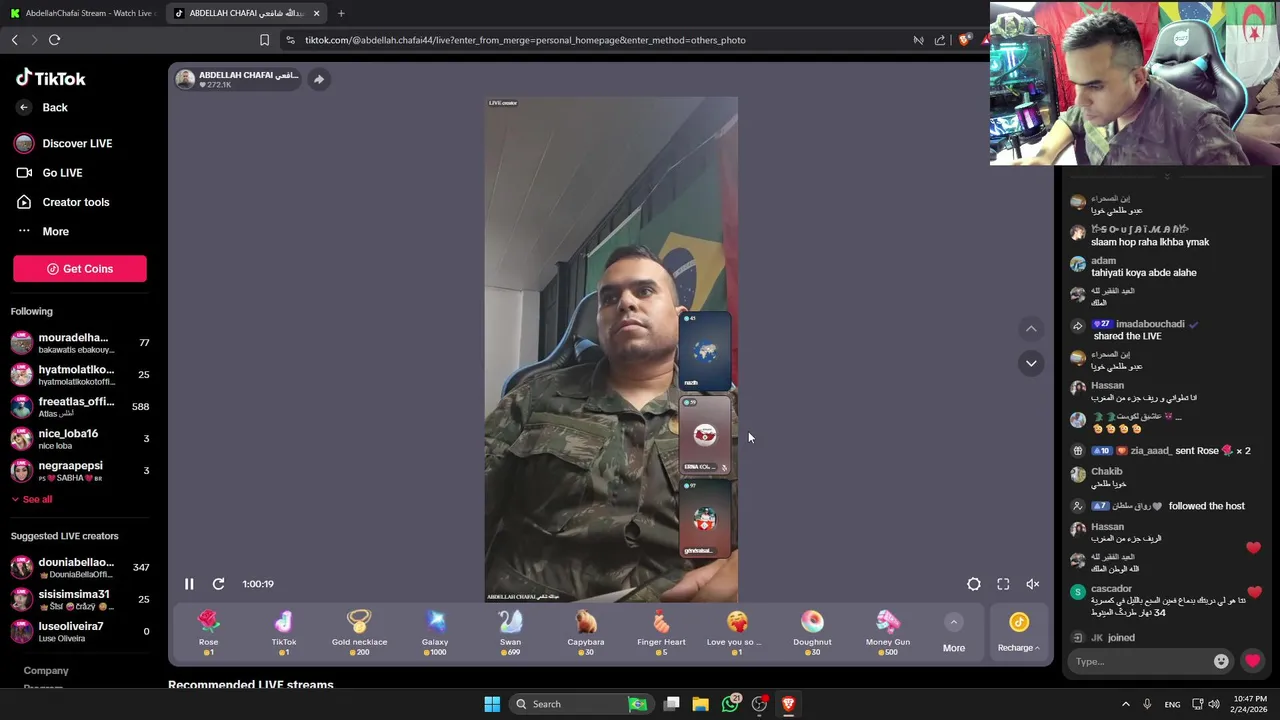The width and height of the screenshot is (1280, 720).
Task: Refresh the live stream player
Action: click(x=218, y=584)
